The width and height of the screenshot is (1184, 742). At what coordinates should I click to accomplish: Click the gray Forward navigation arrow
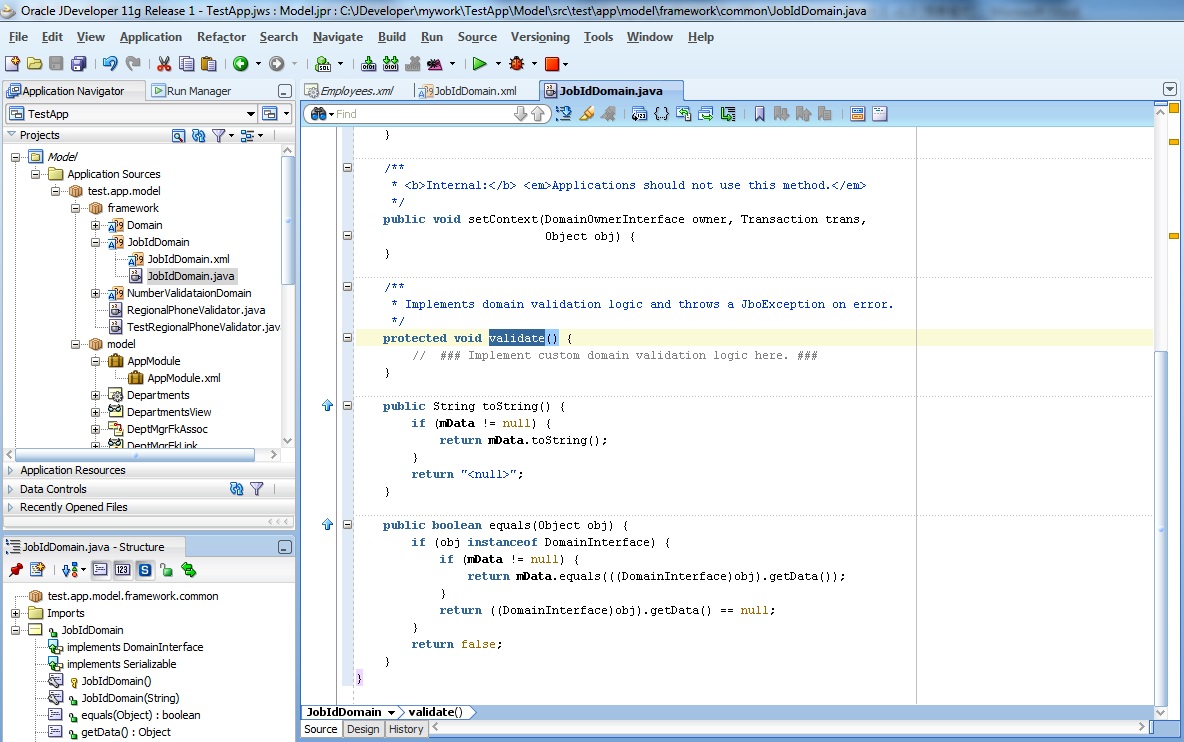pyautogui.click(x=277, y=64)
